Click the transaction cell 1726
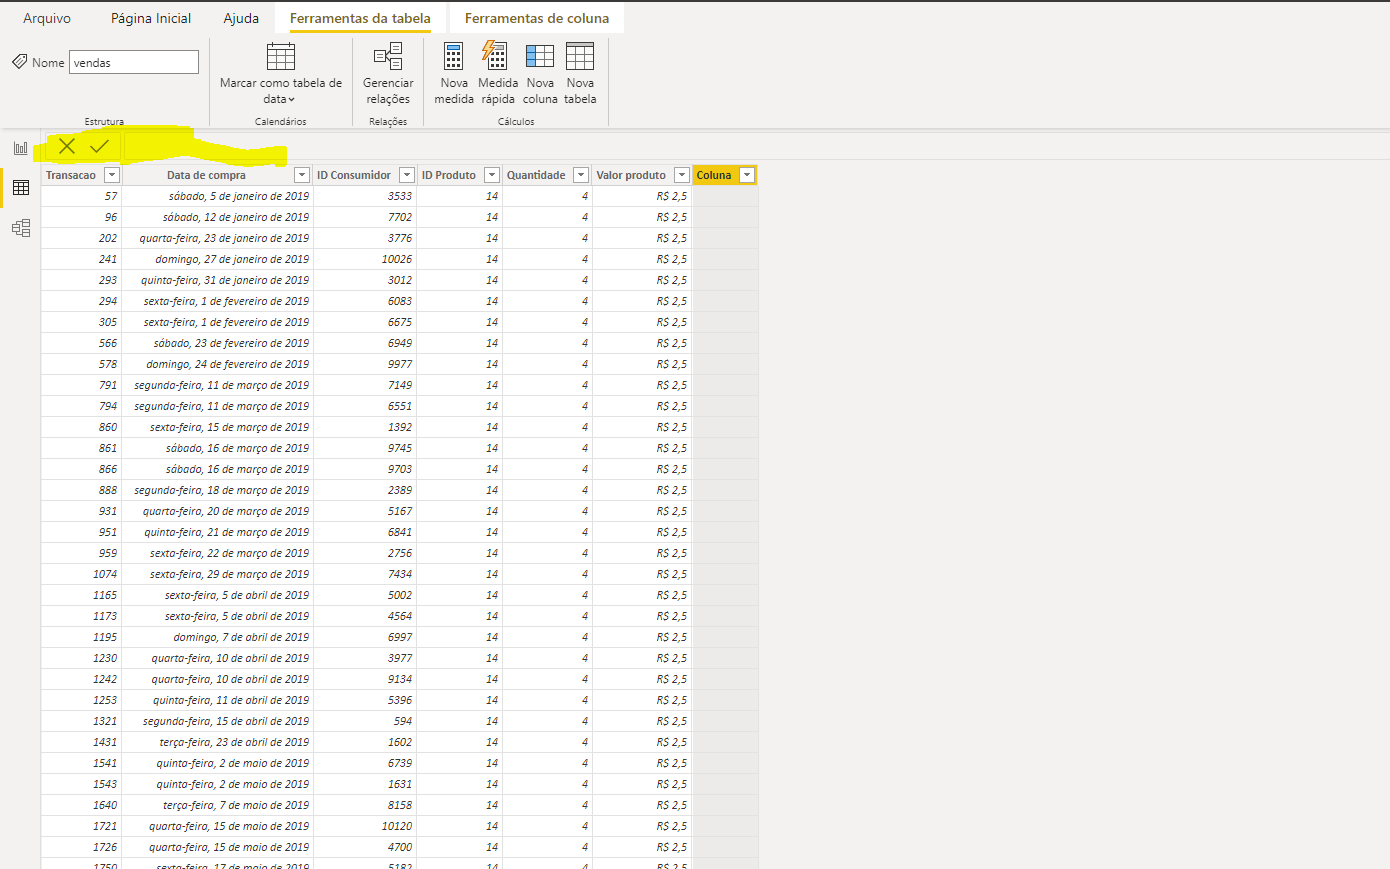Screen dimensions: 1390x869 click(x=81, y=847)
